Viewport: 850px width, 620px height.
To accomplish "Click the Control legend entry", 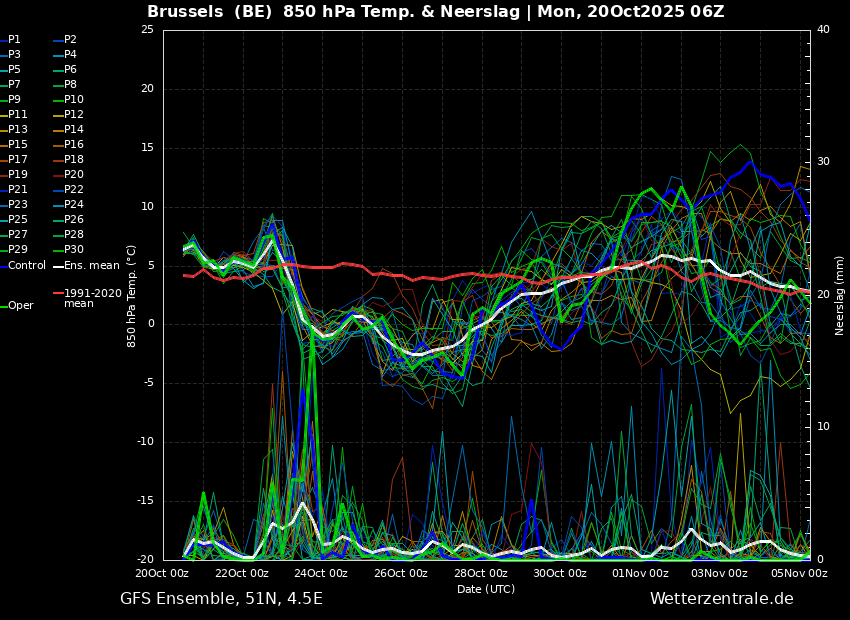I will (23, 266).
